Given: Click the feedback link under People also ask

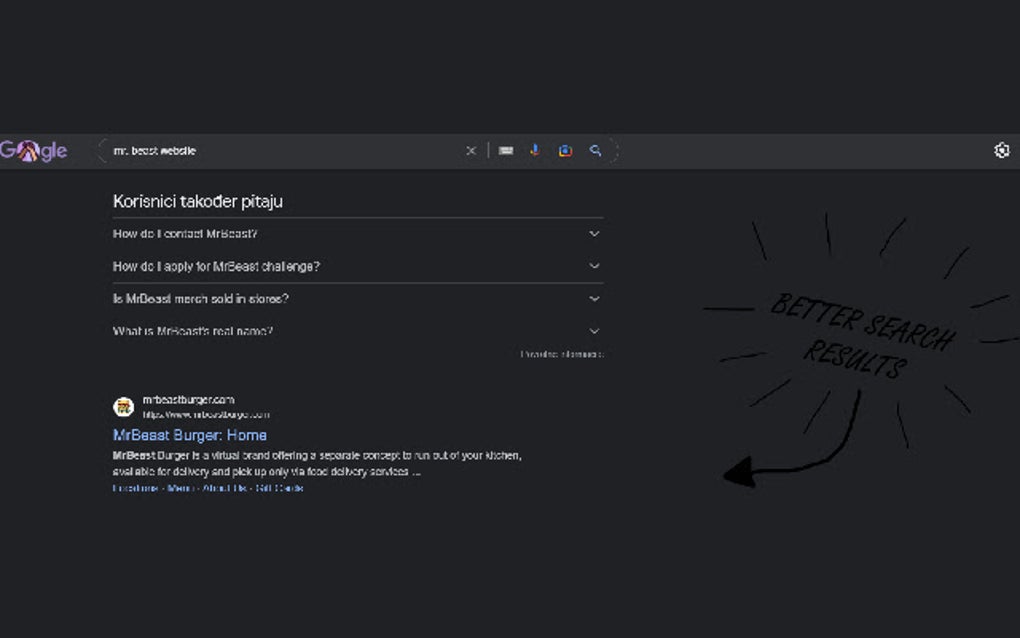Looking at the screenshot, I should [x=561, y=353].
